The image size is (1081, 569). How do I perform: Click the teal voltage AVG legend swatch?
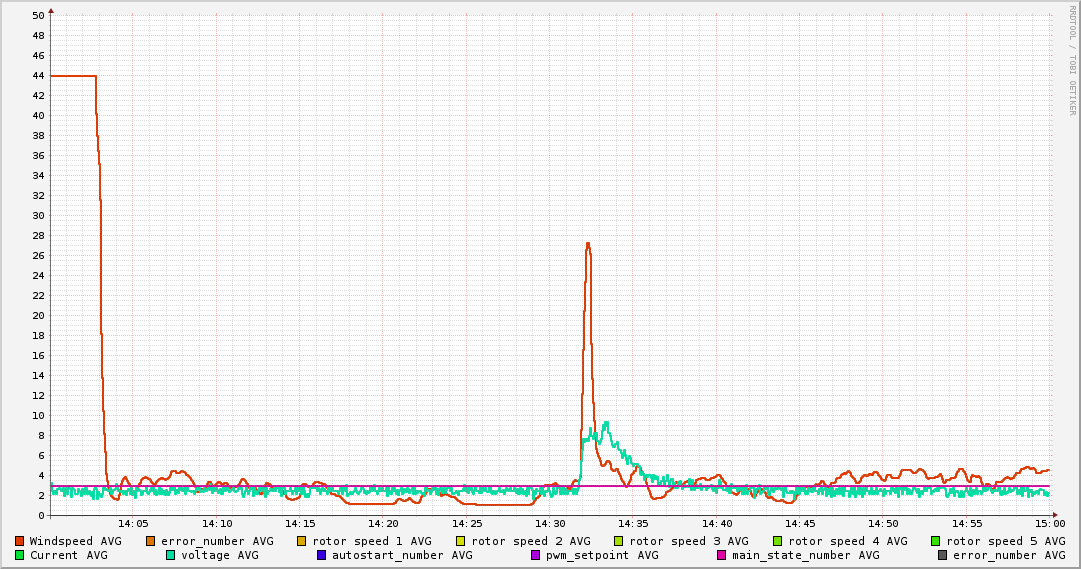[x=171, y=555]
